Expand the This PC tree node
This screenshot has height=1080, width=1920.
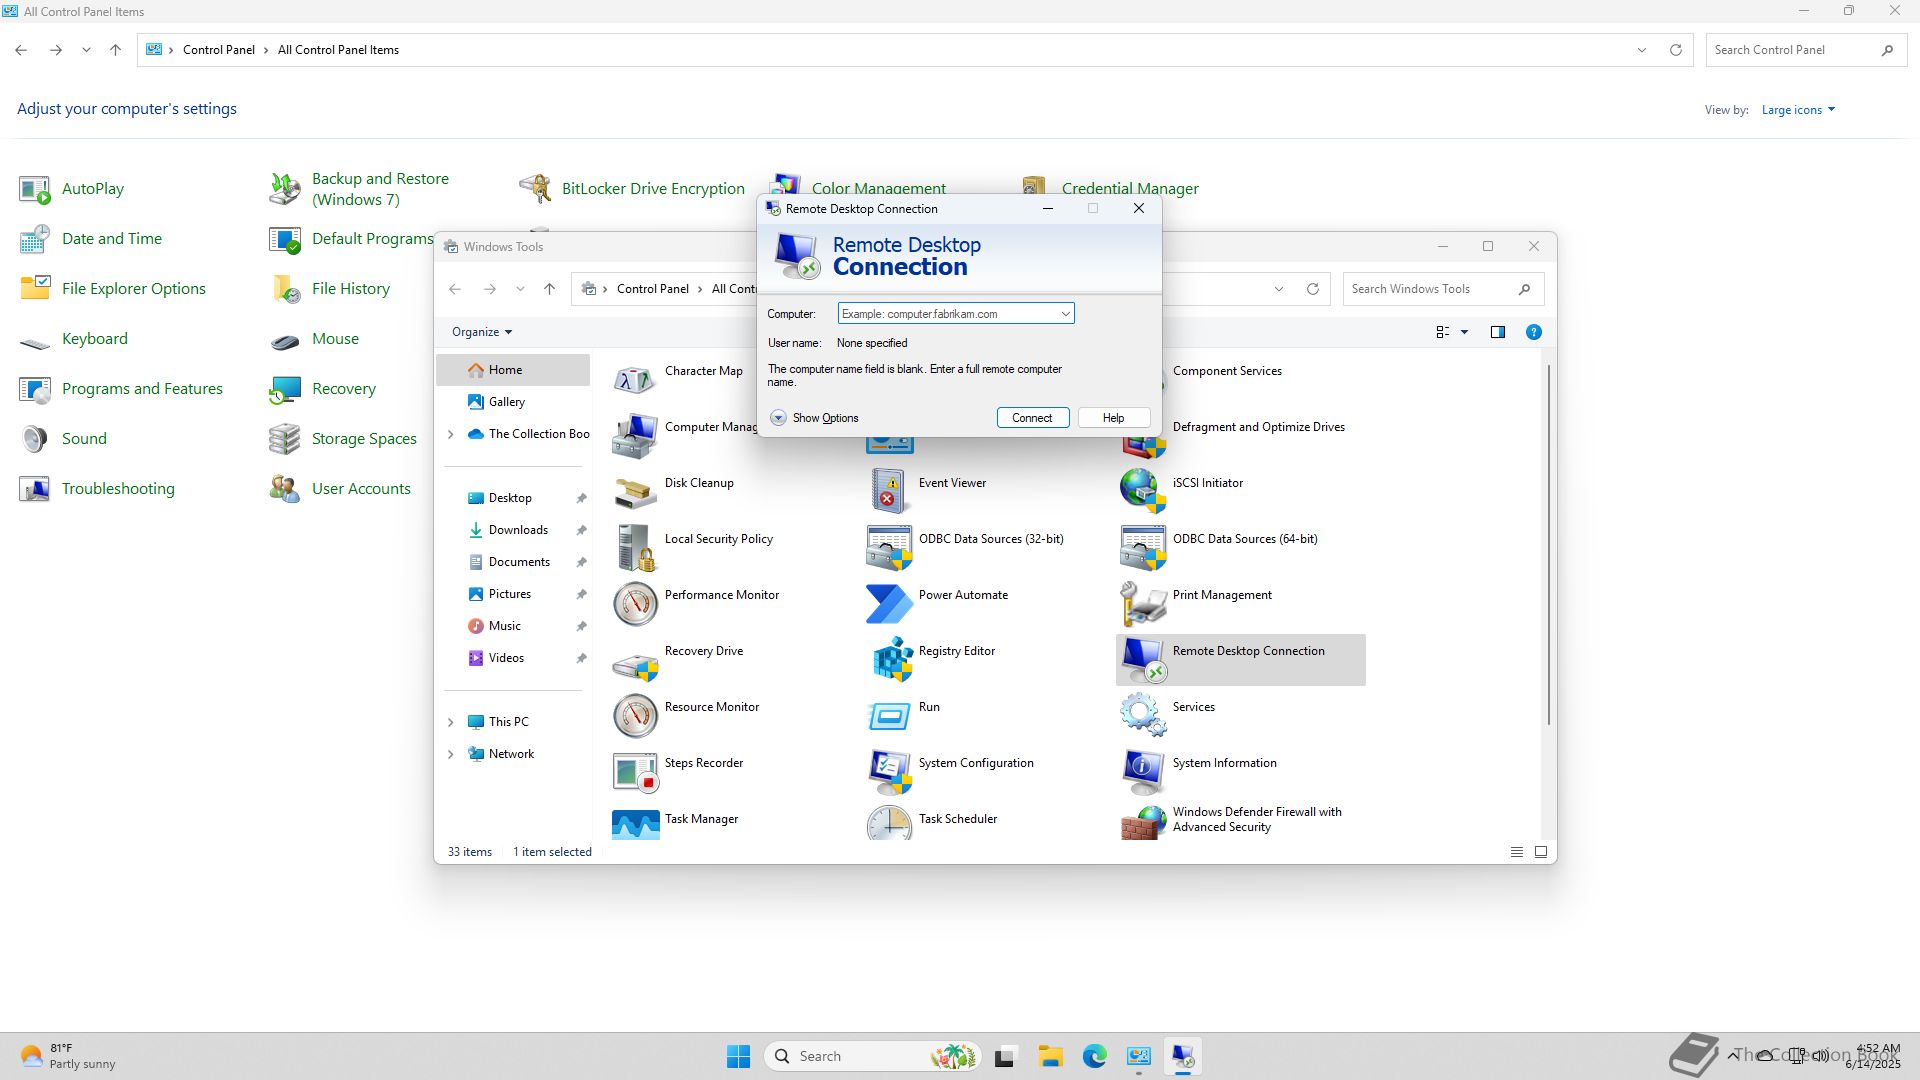pos(451,722)
